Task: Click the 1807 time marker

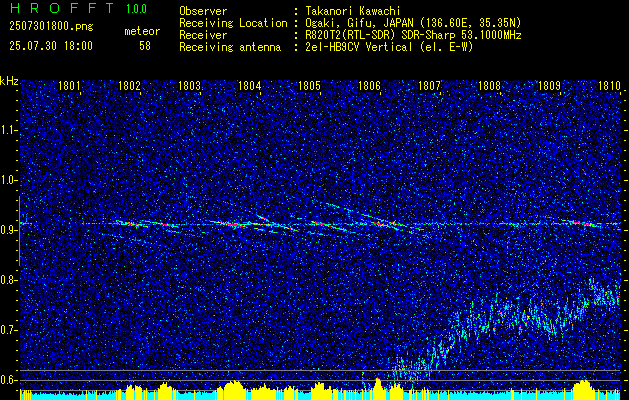Action: (x=429, y=86)
